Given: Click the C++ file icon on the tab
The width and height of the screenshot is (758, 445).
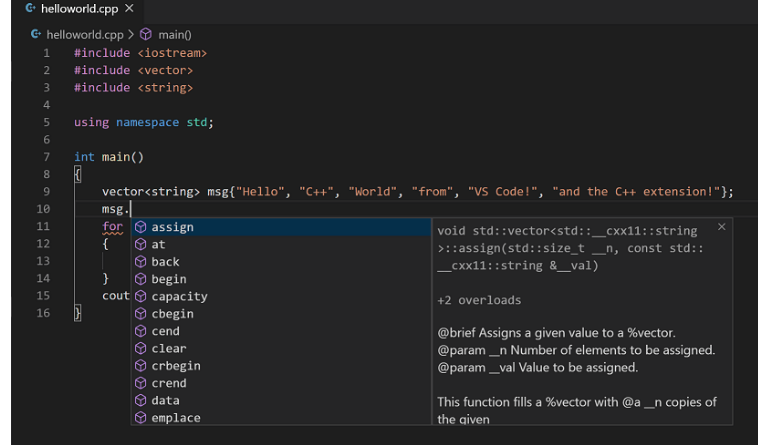Looking at the screenshot, I should [x=31, y=9].
